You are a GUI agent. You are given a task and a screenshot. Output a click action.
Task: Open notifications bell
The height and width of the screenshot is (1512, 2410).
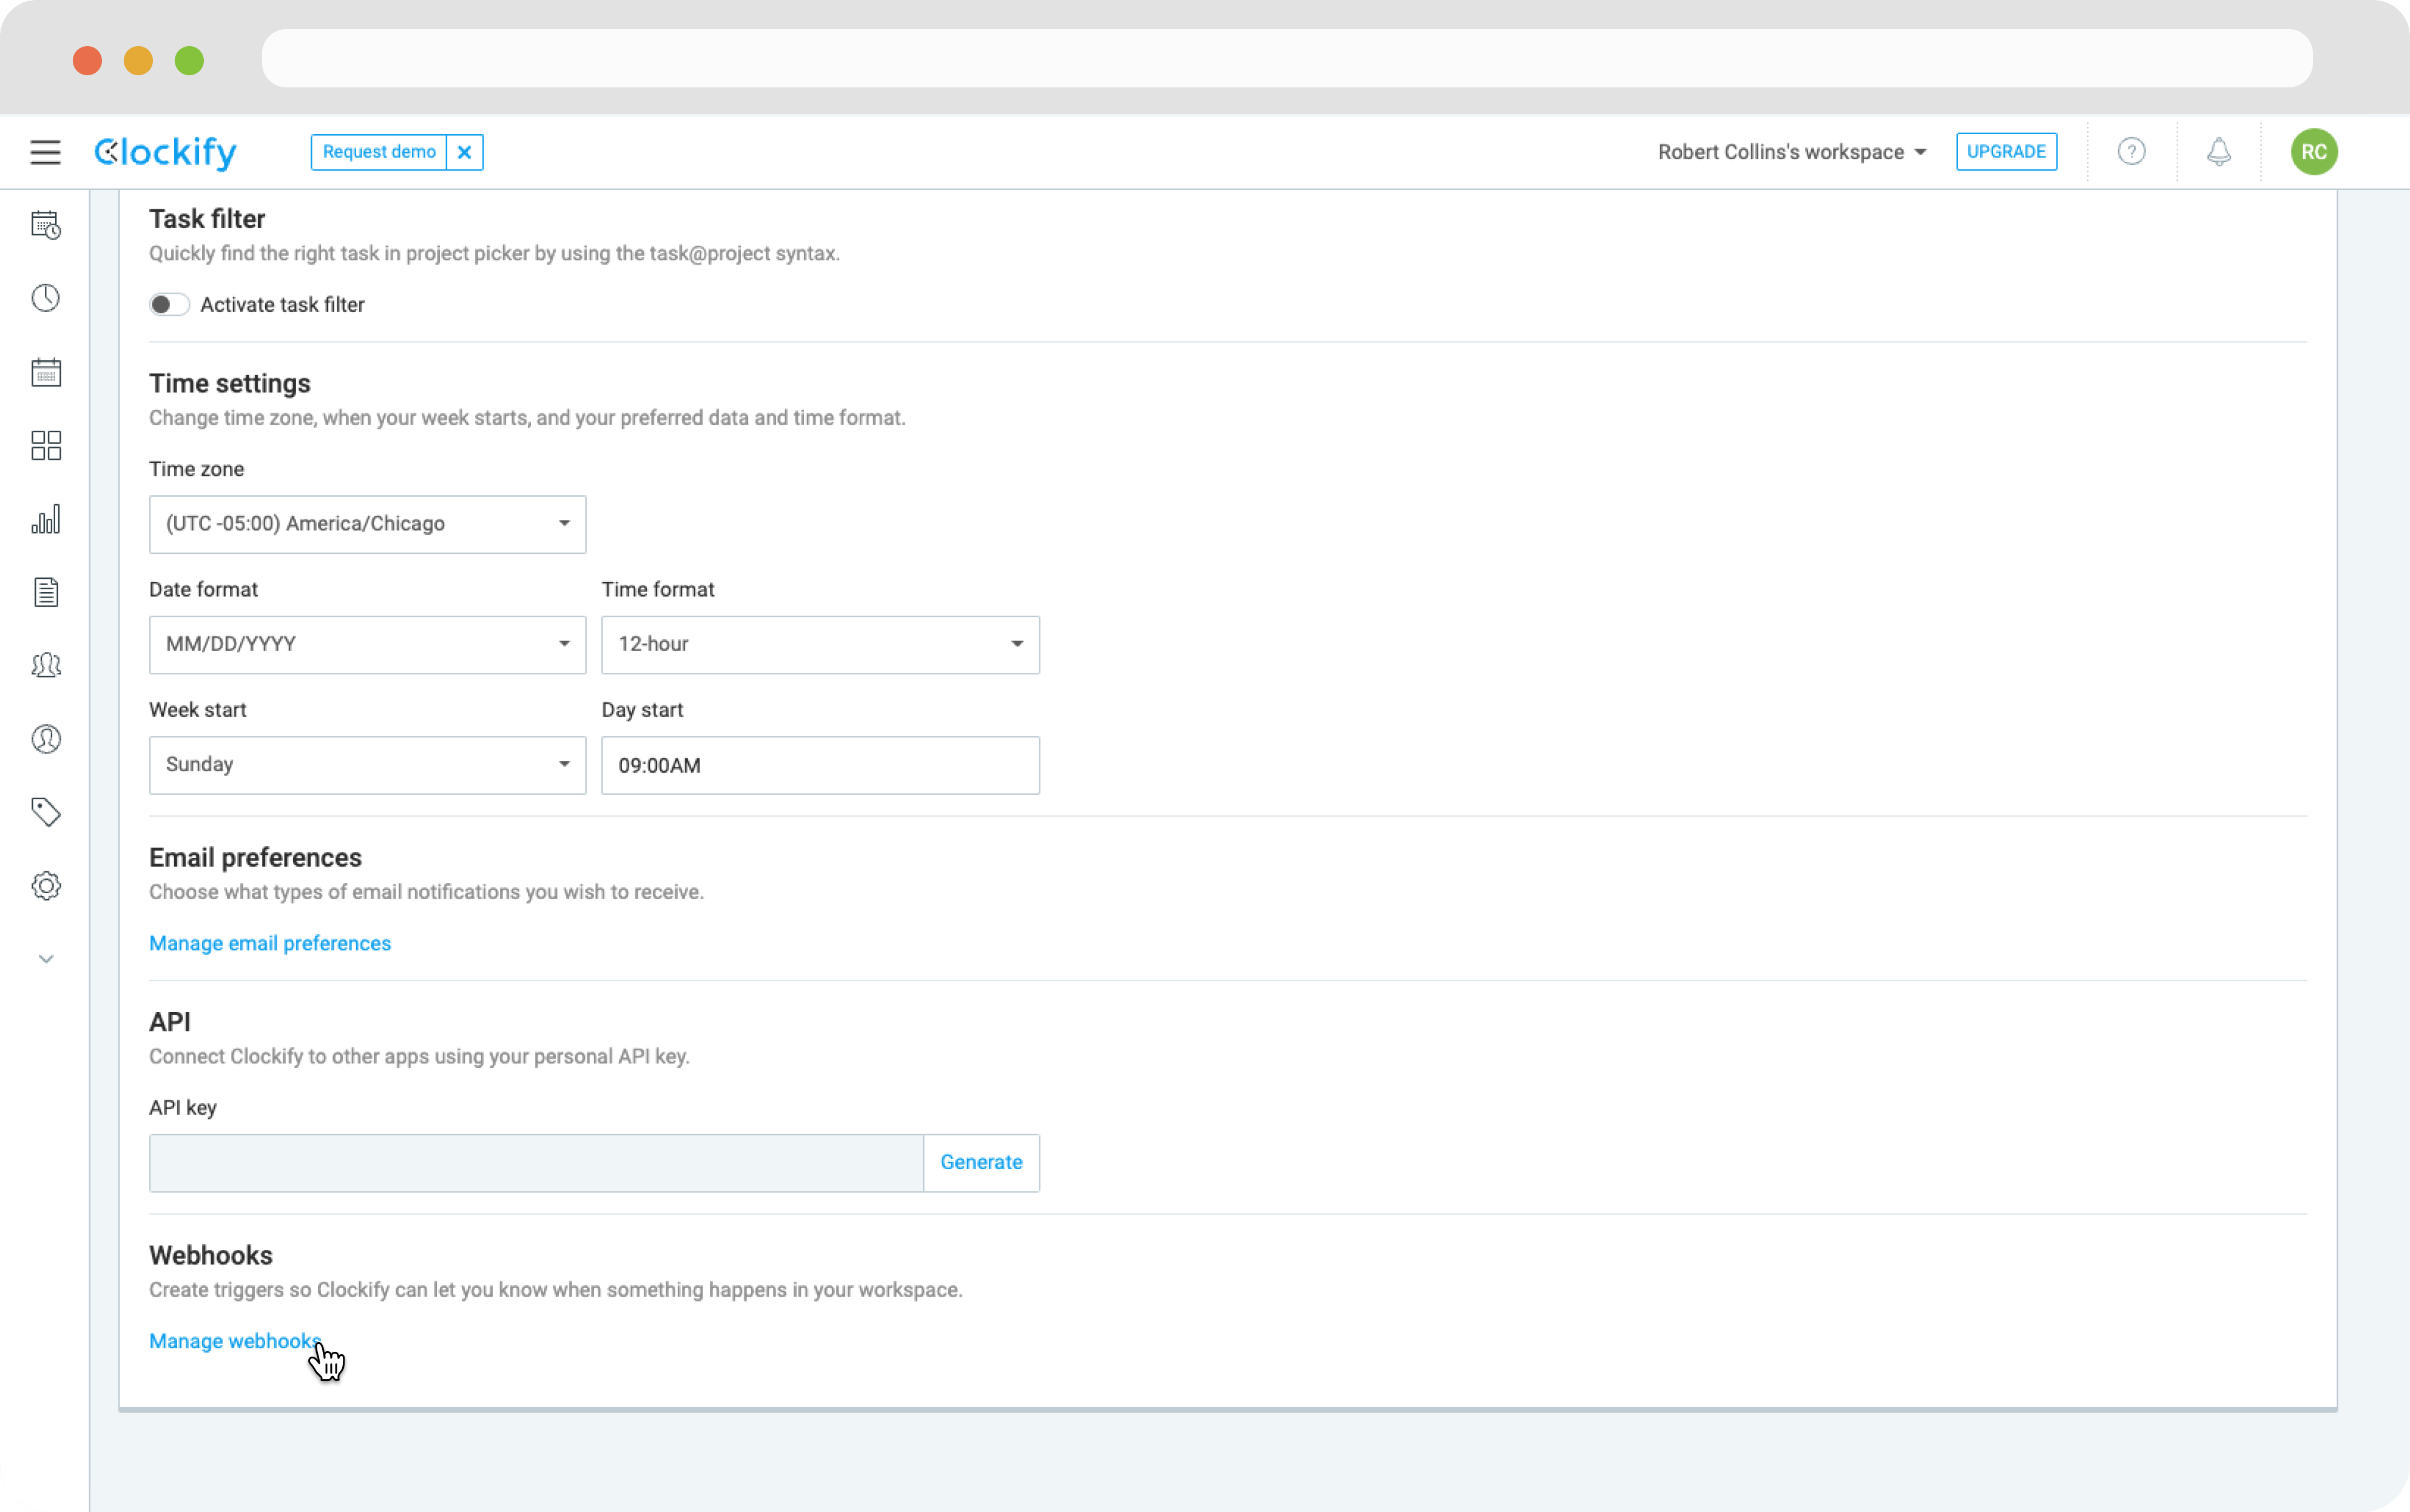pos(2218,152)
